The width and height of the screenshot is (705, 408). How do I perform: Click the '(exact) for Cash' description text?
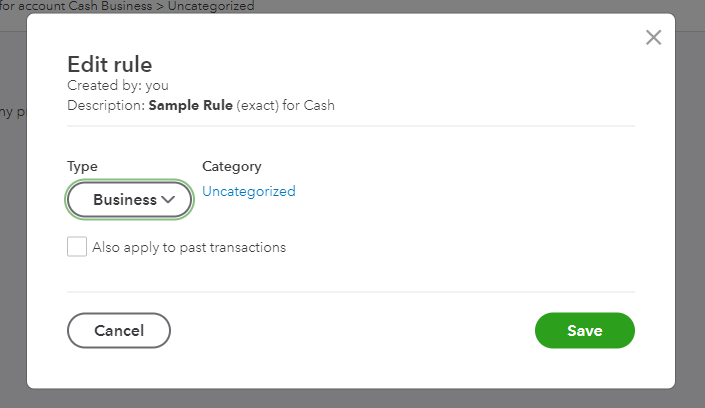point(285,105)
